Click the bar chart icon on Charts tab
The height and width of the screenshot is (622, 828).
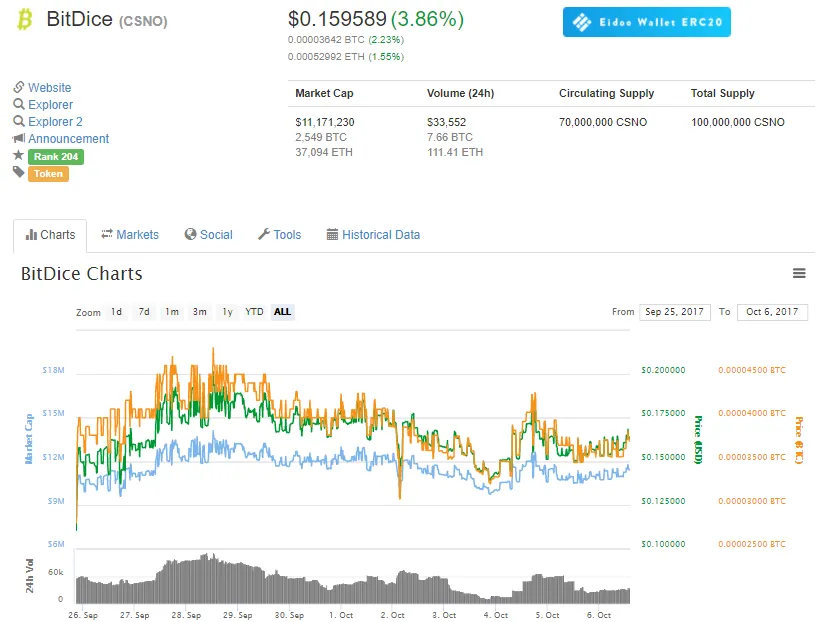(x=31, y=234)
